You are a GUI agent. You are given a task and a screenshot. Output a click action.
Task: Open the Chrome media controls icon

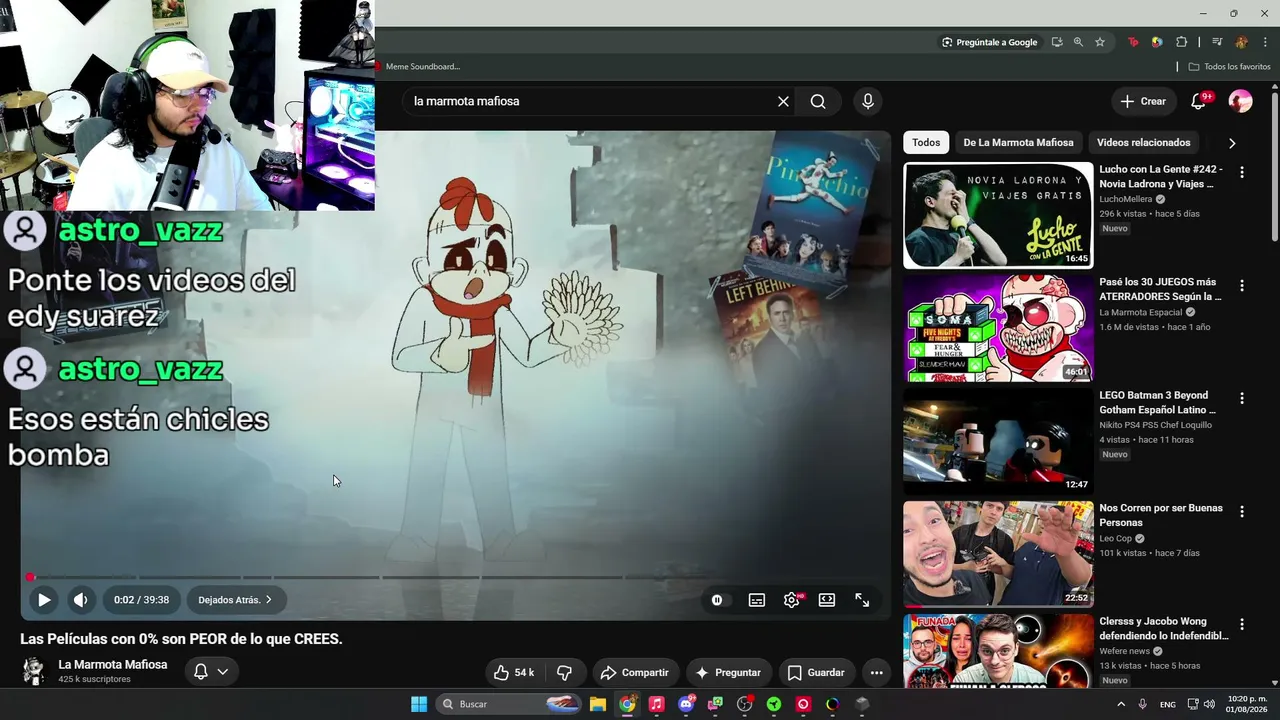[x=1217, y=42]
